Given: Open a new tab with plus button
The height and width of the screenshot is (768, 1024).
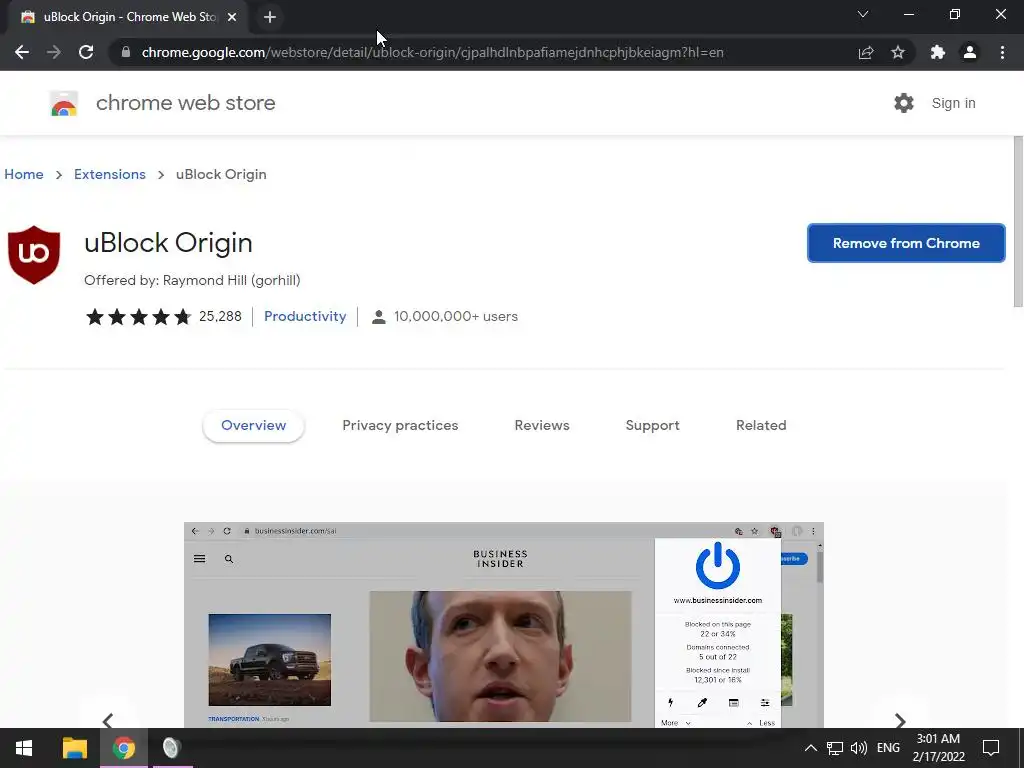Looking at the screenshot, I should [x=270, y=17].
